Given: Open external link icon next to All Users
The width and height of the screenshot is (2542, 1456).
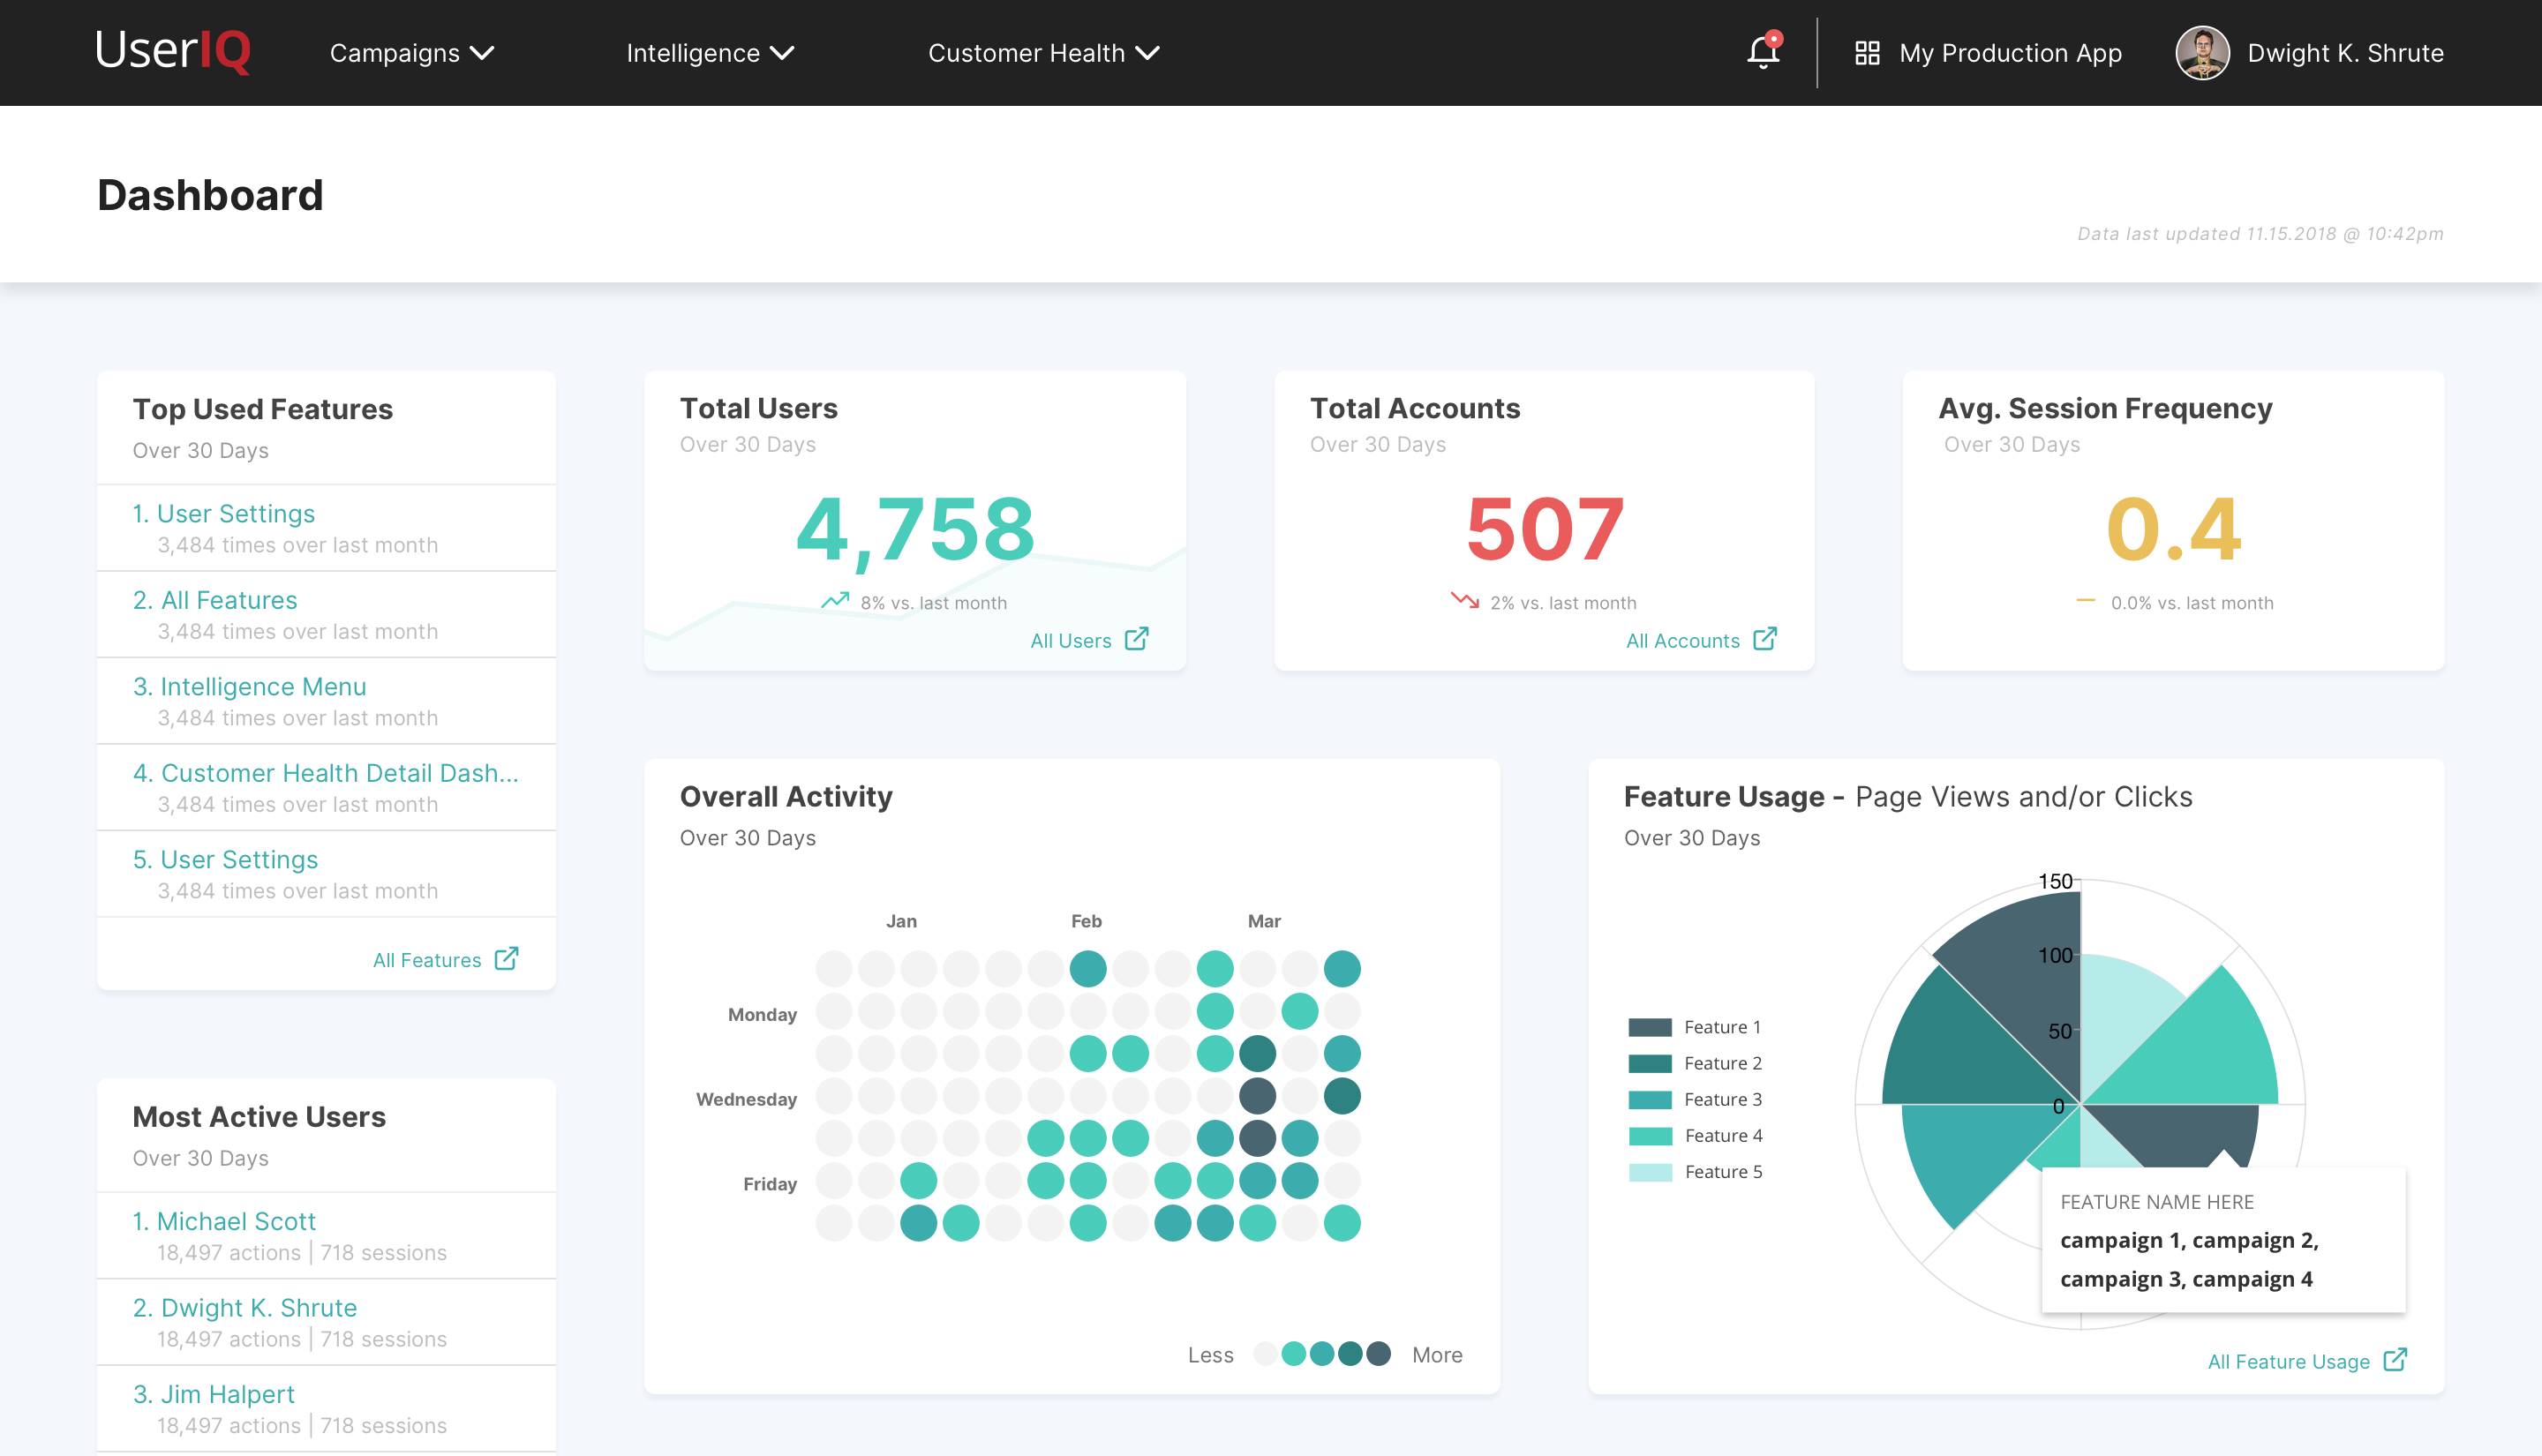Looking at the screenshot, I should pos(1137,639).
